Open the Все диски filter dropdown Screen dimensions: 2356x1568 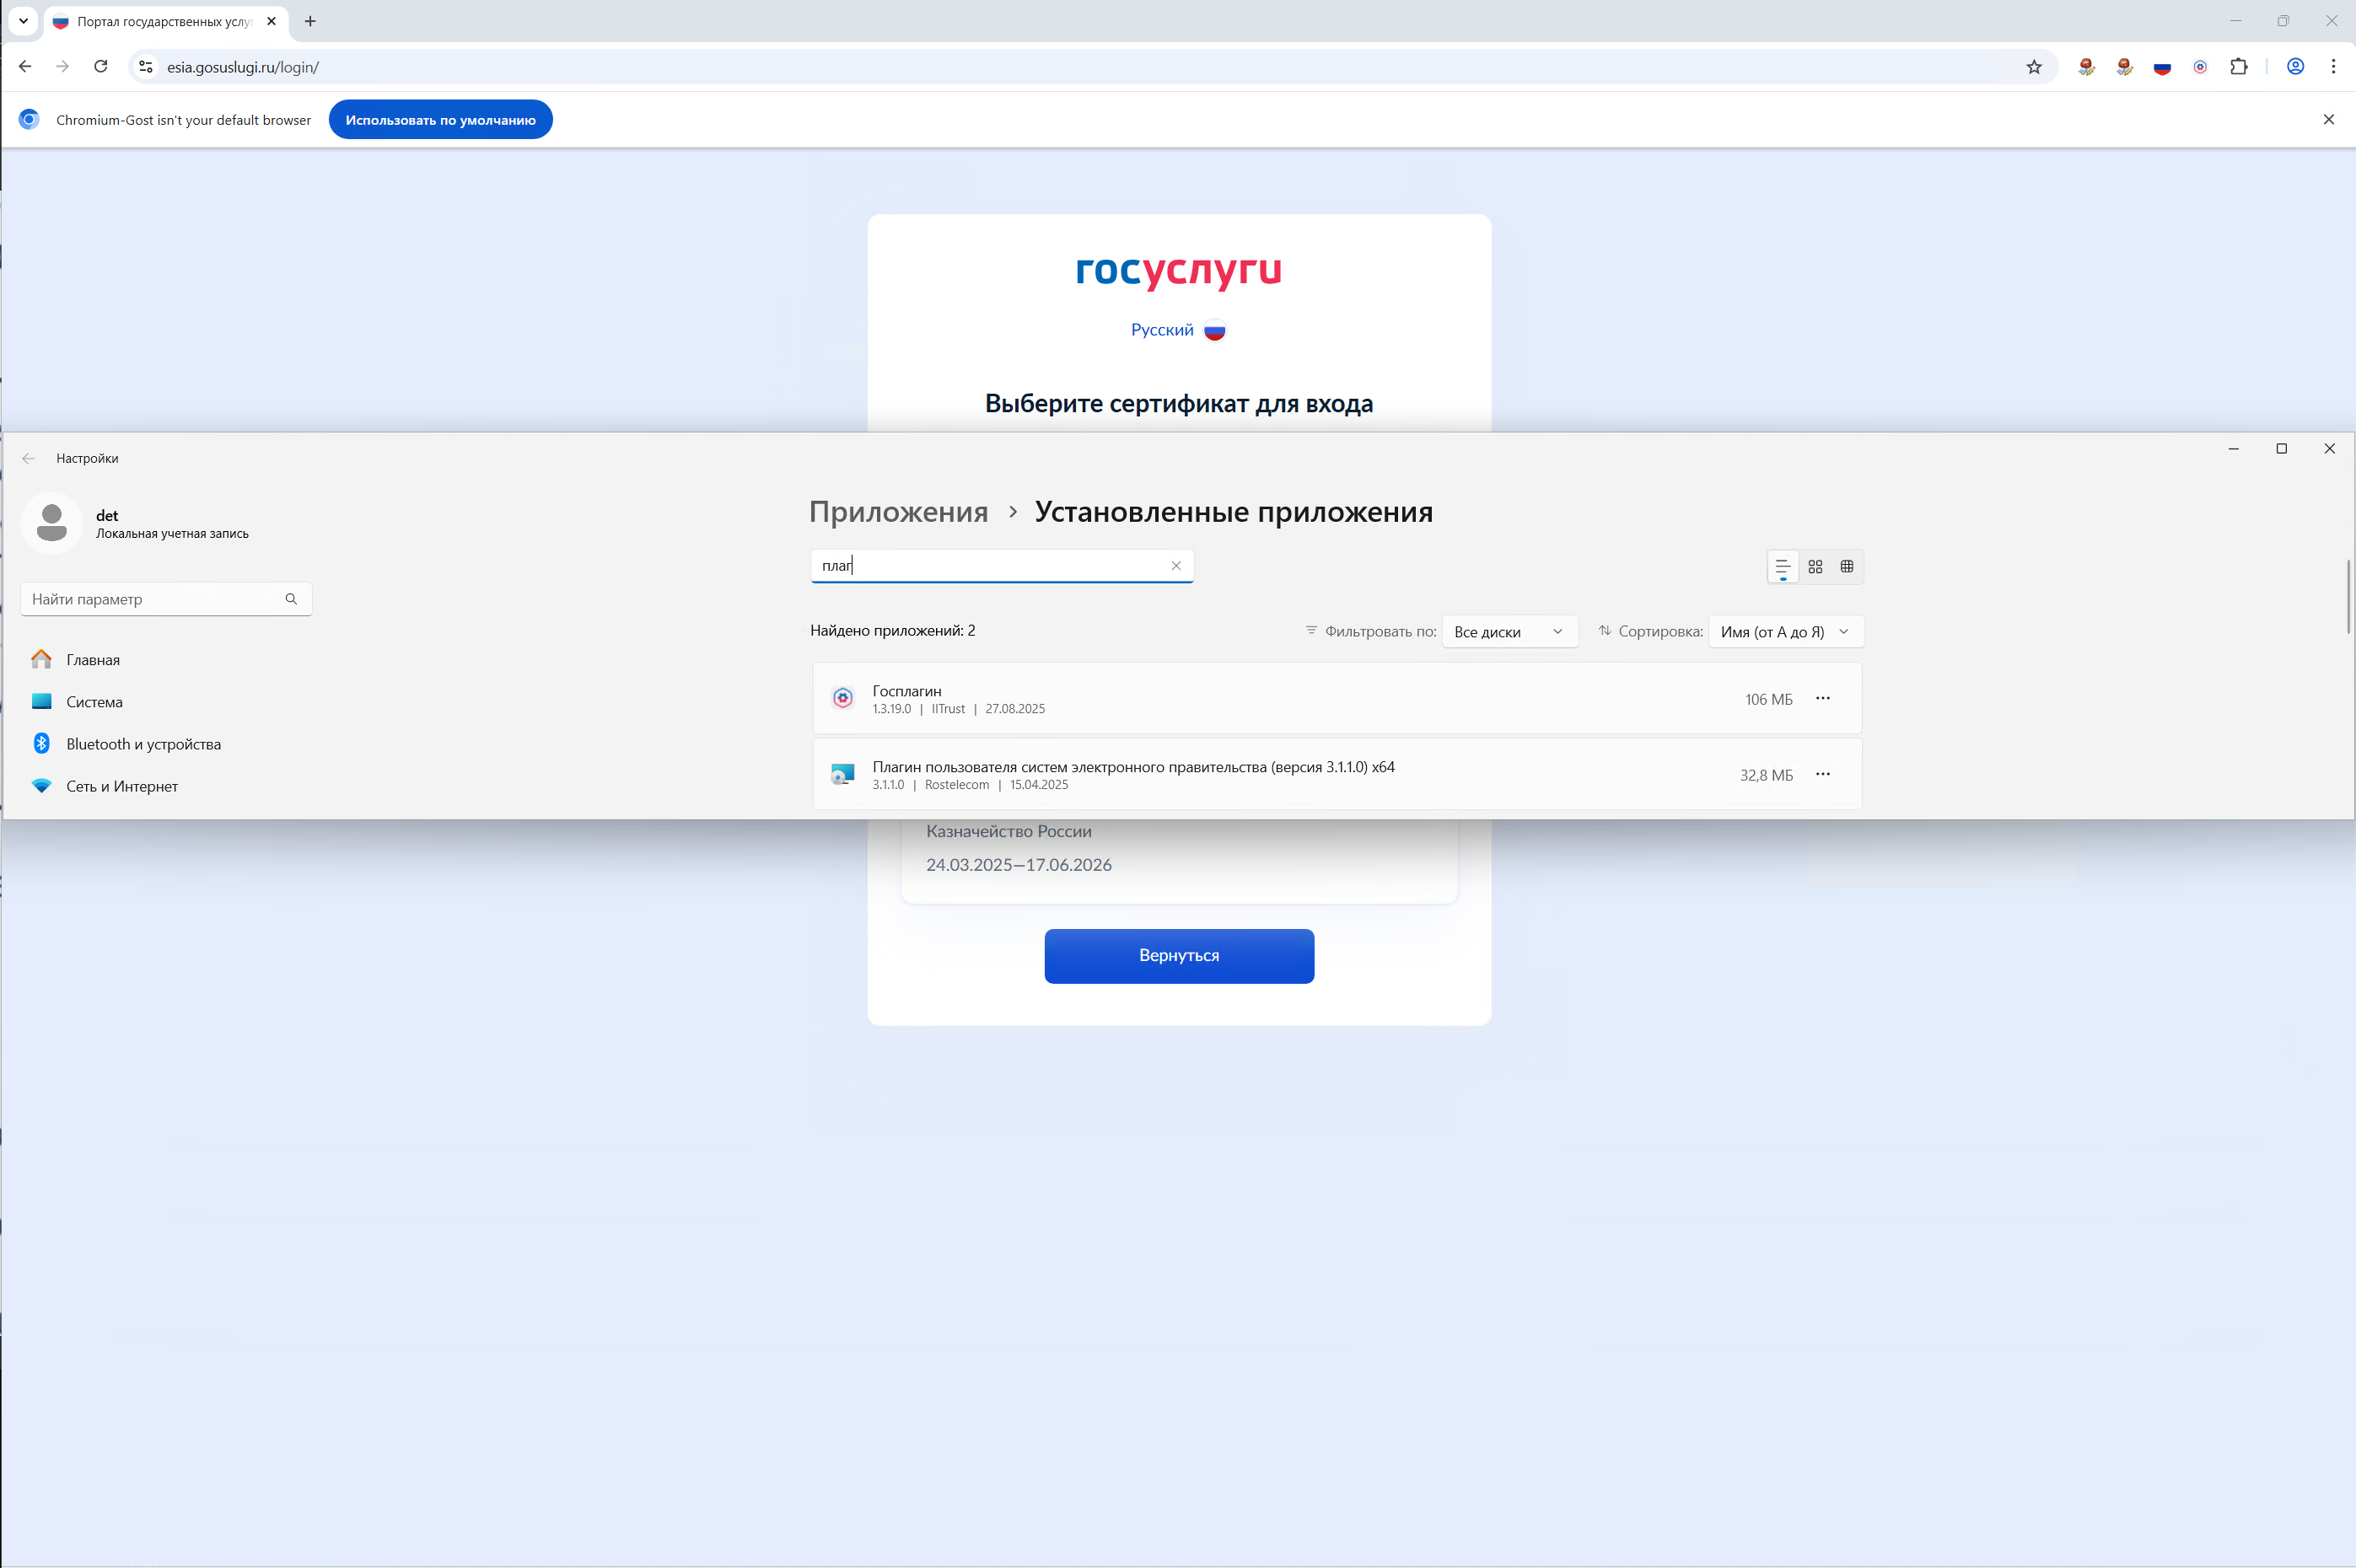pos(1509,632)
